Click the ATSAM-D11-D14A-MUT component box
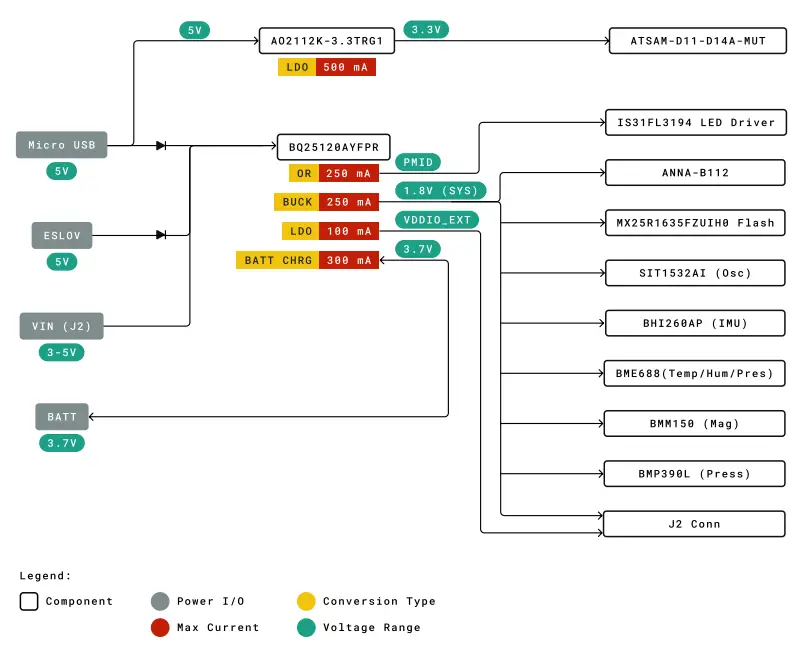The width and height of the screenshot is (795, 658). click(698, 41)
